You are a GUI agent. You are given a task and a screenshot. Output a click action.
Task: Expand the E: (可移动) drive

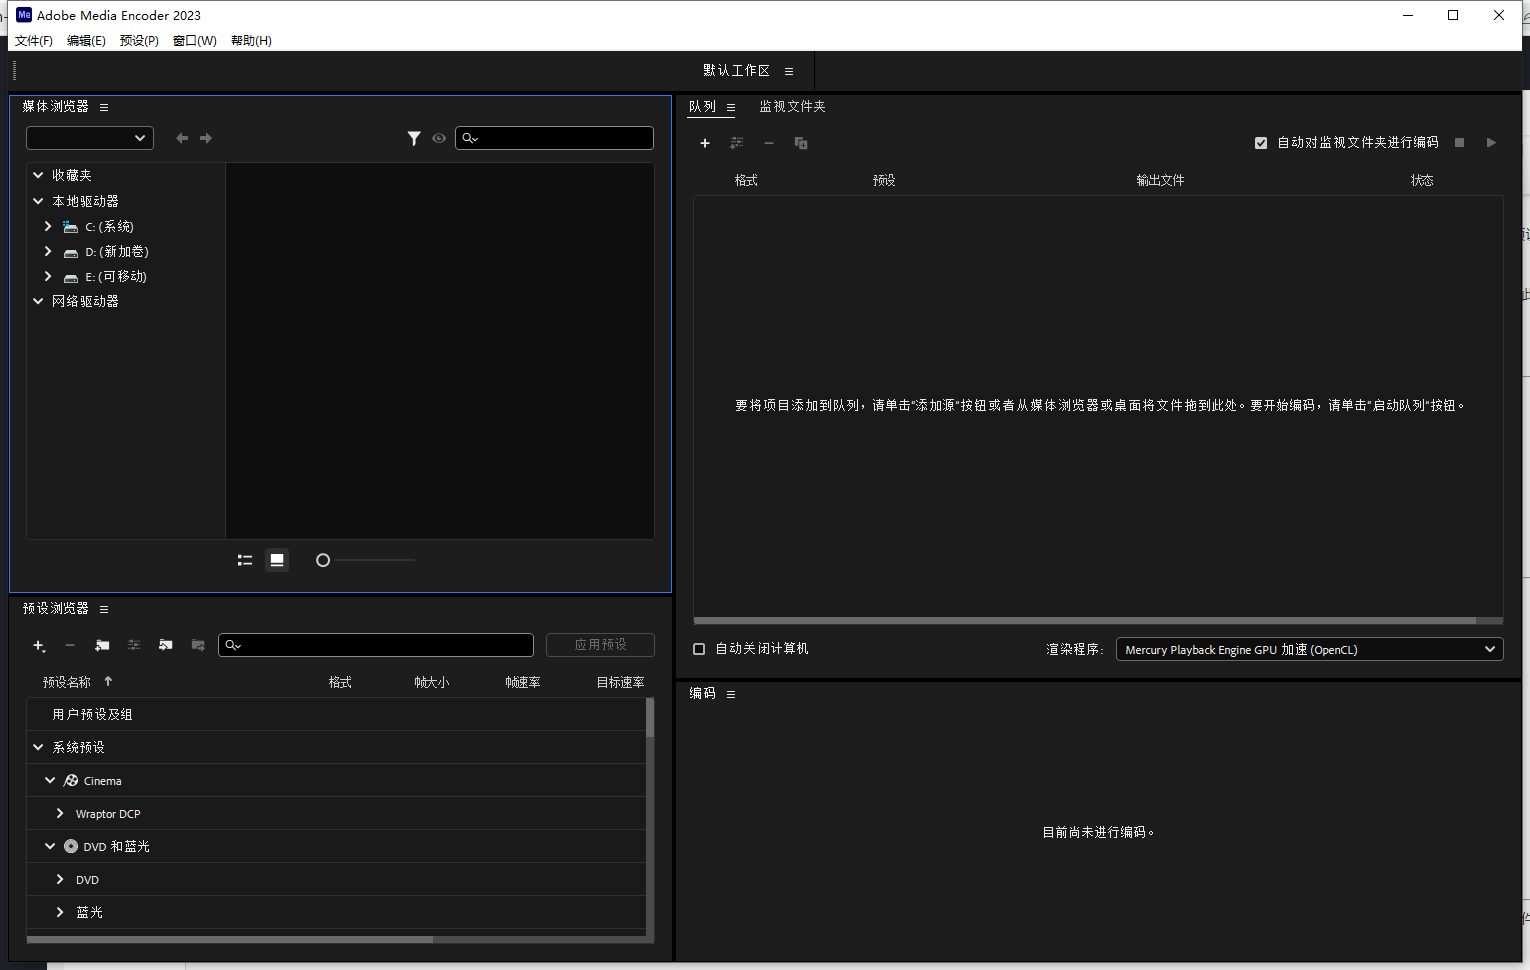tap(48, 277)
